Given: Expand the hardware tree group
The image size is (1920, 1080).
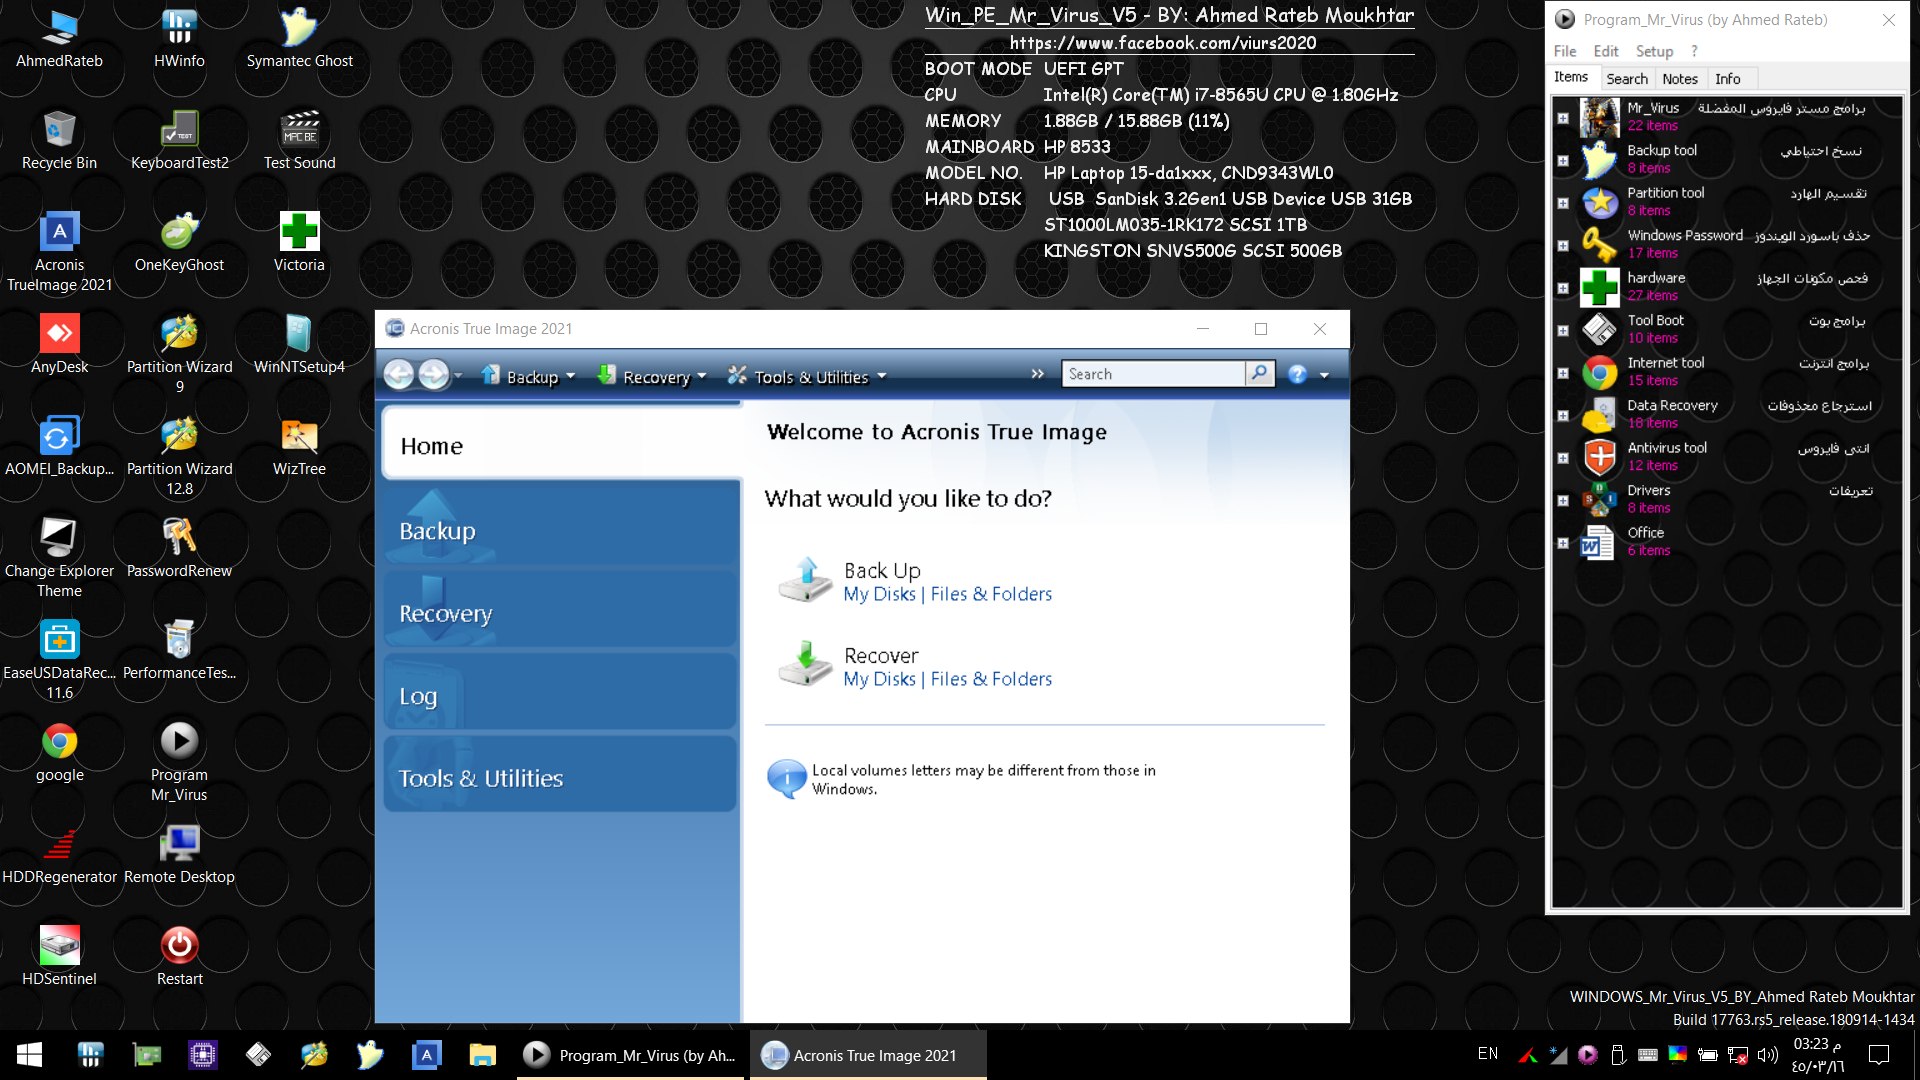Looking at the screenshot, I should point(1563,288).
